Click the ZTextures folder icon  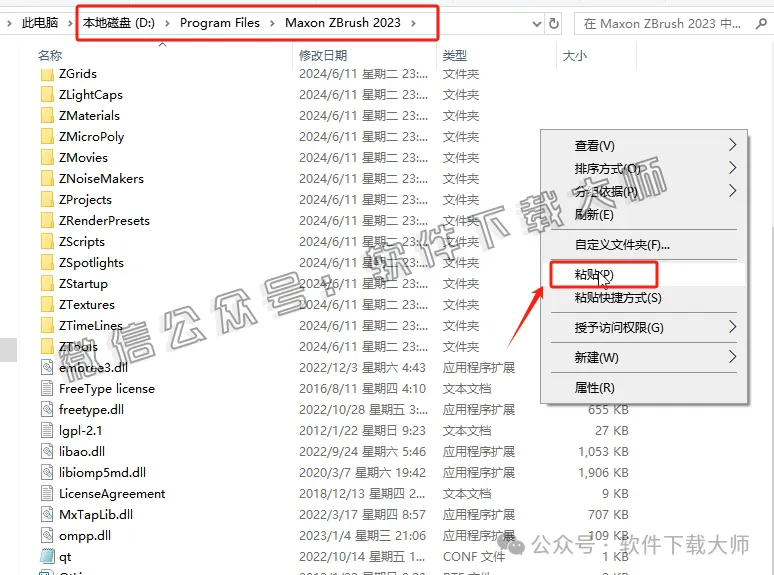[47, 305]
